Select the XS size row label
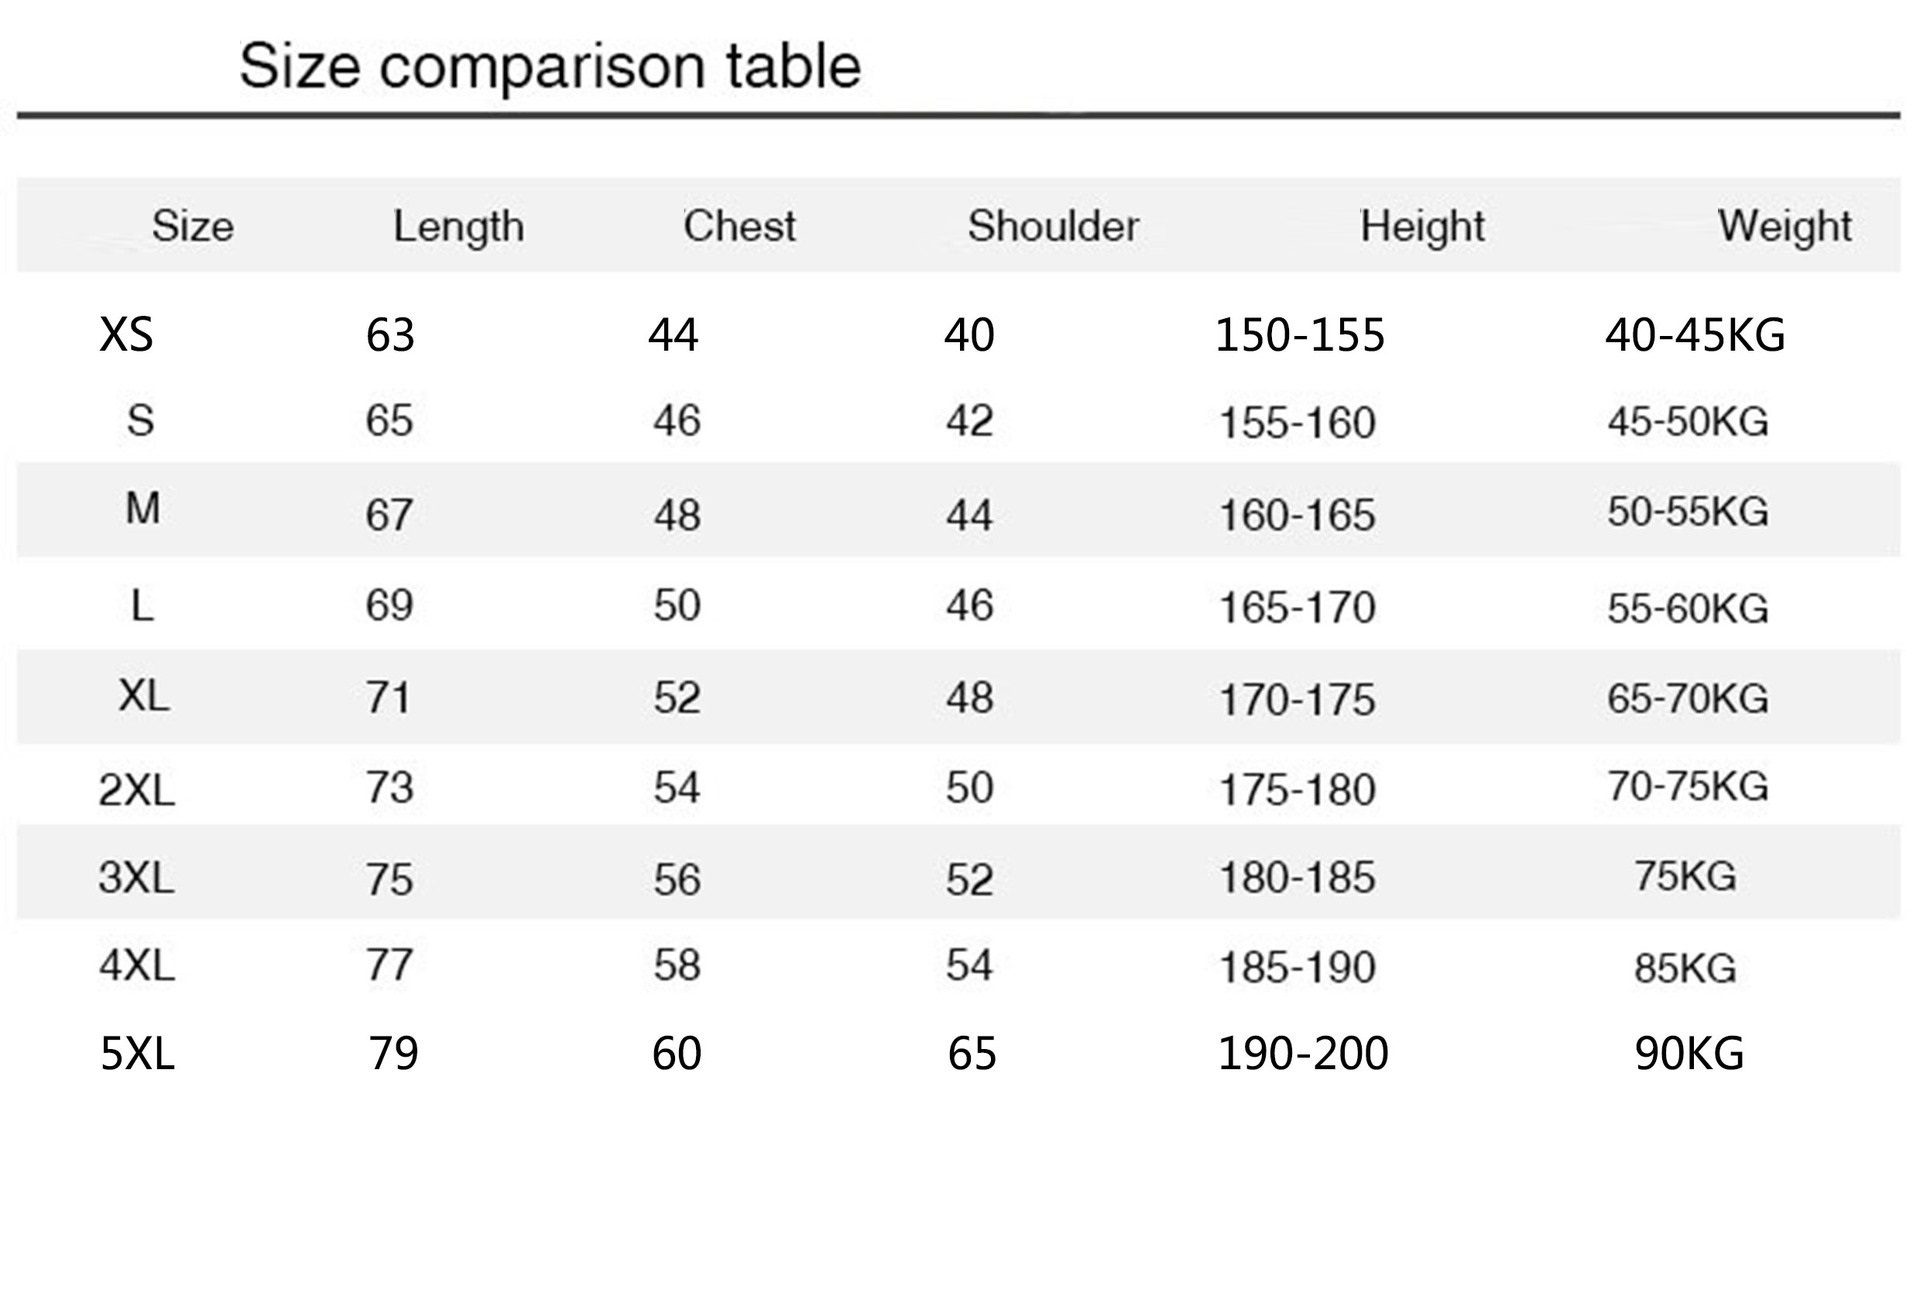Image resolution: width=1920 pixels, height=1307 pixels. click(x=126, y=335)
